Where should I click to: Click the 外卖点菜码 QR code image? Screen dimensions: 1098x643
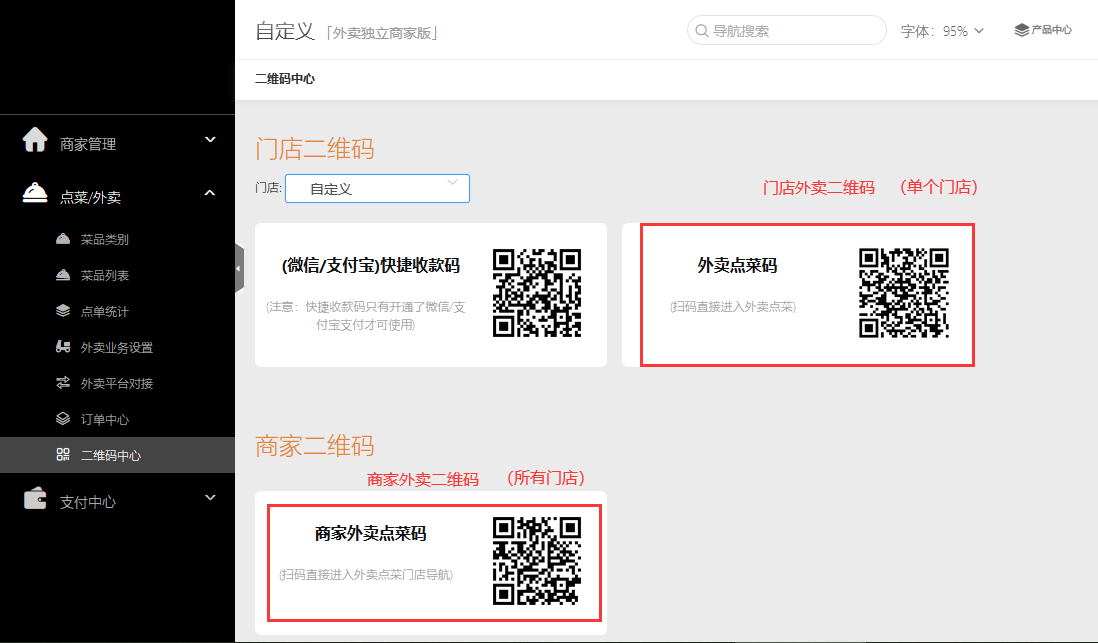coord(903,293)
